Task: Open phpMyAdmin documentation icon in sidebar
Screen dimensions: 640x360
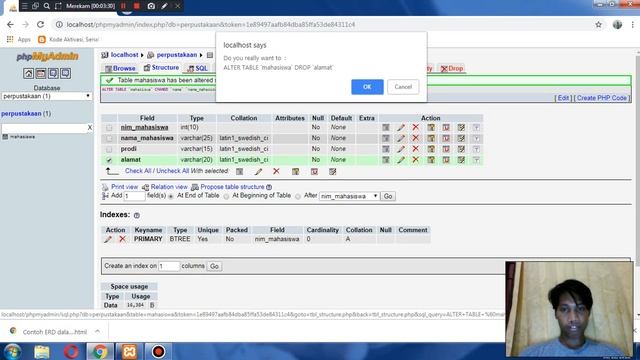Action: coord(53,73)
